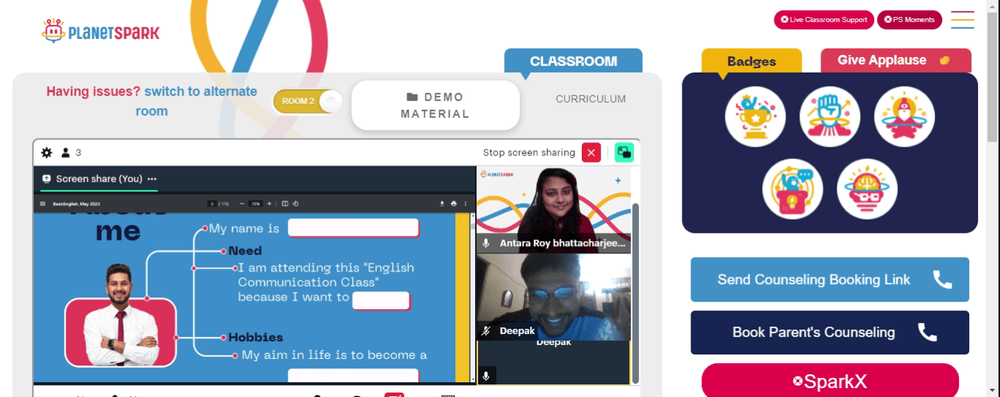Select the CLASSROOM tab
The image size is (1000, 397).
[x=573, y=61]
